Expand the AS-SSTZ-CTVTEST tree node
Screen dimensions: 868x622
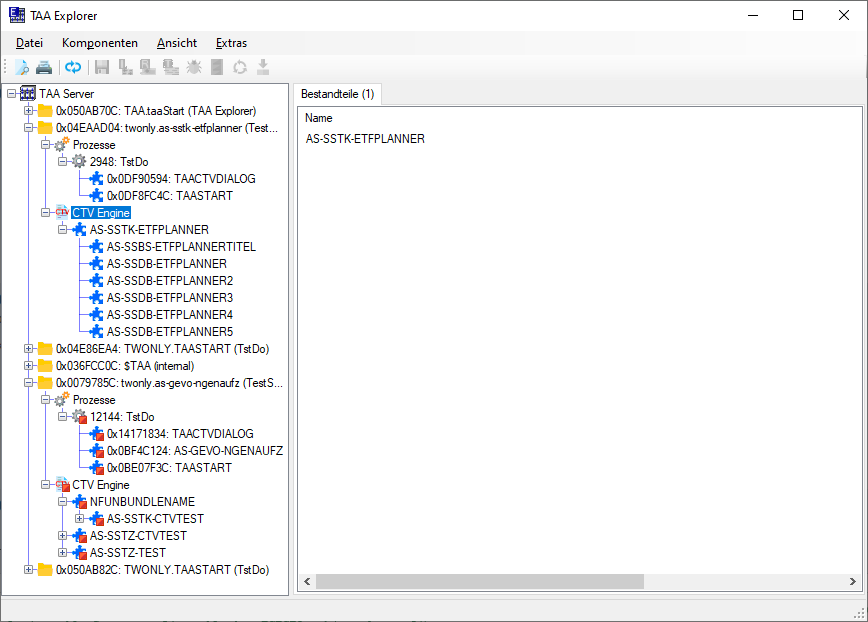tap(63, 536)
